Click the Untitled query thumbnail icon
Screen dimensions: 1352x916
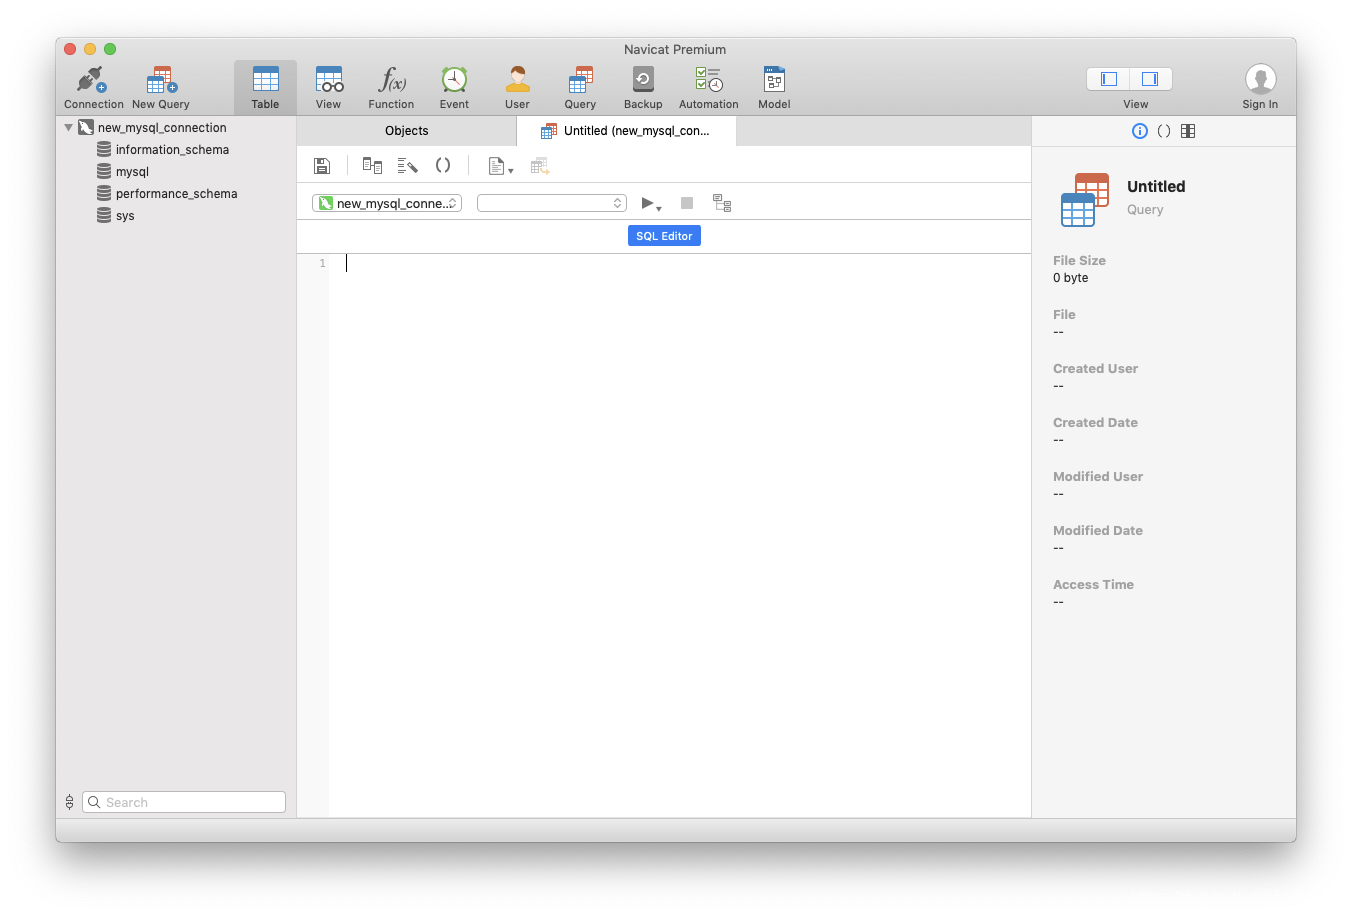[x=1085, y=199]
